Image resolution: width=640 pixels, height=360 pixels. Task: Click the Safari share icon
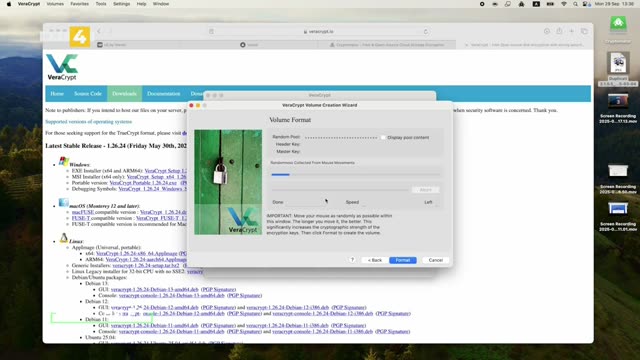point(559,31)
